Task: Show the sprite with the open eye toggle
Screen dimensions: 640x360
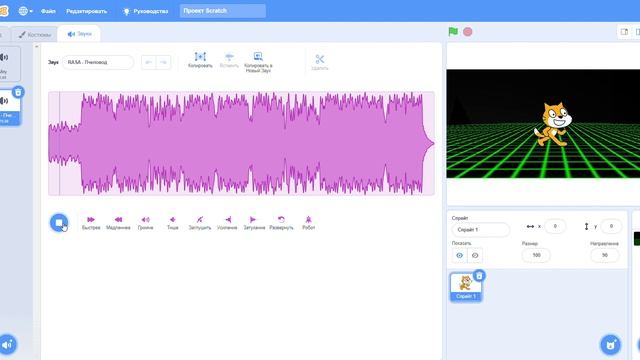Action: coord(460,256)
